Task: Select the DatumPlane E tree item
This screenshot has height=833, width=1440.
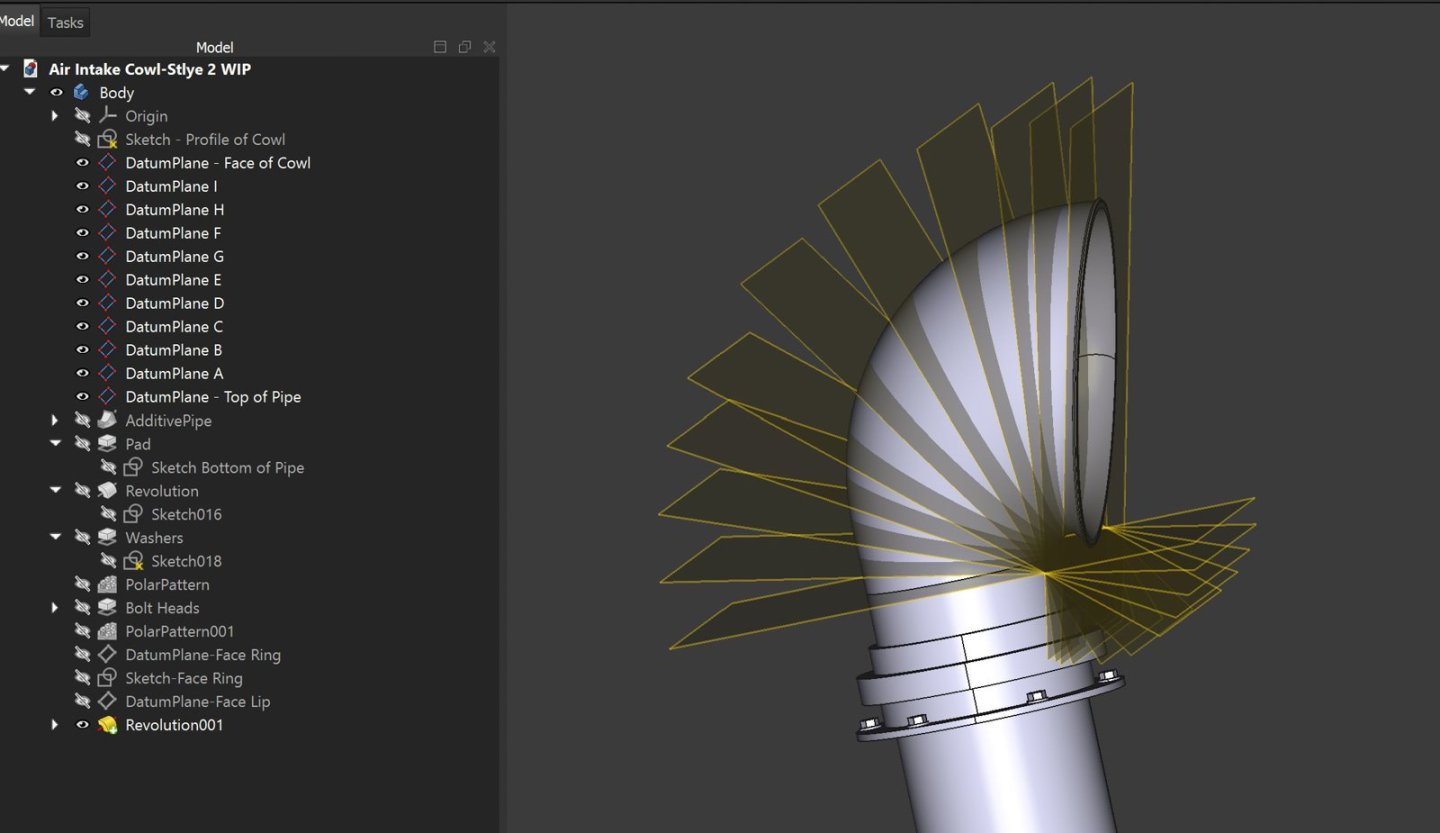Action: pos(173,280)
